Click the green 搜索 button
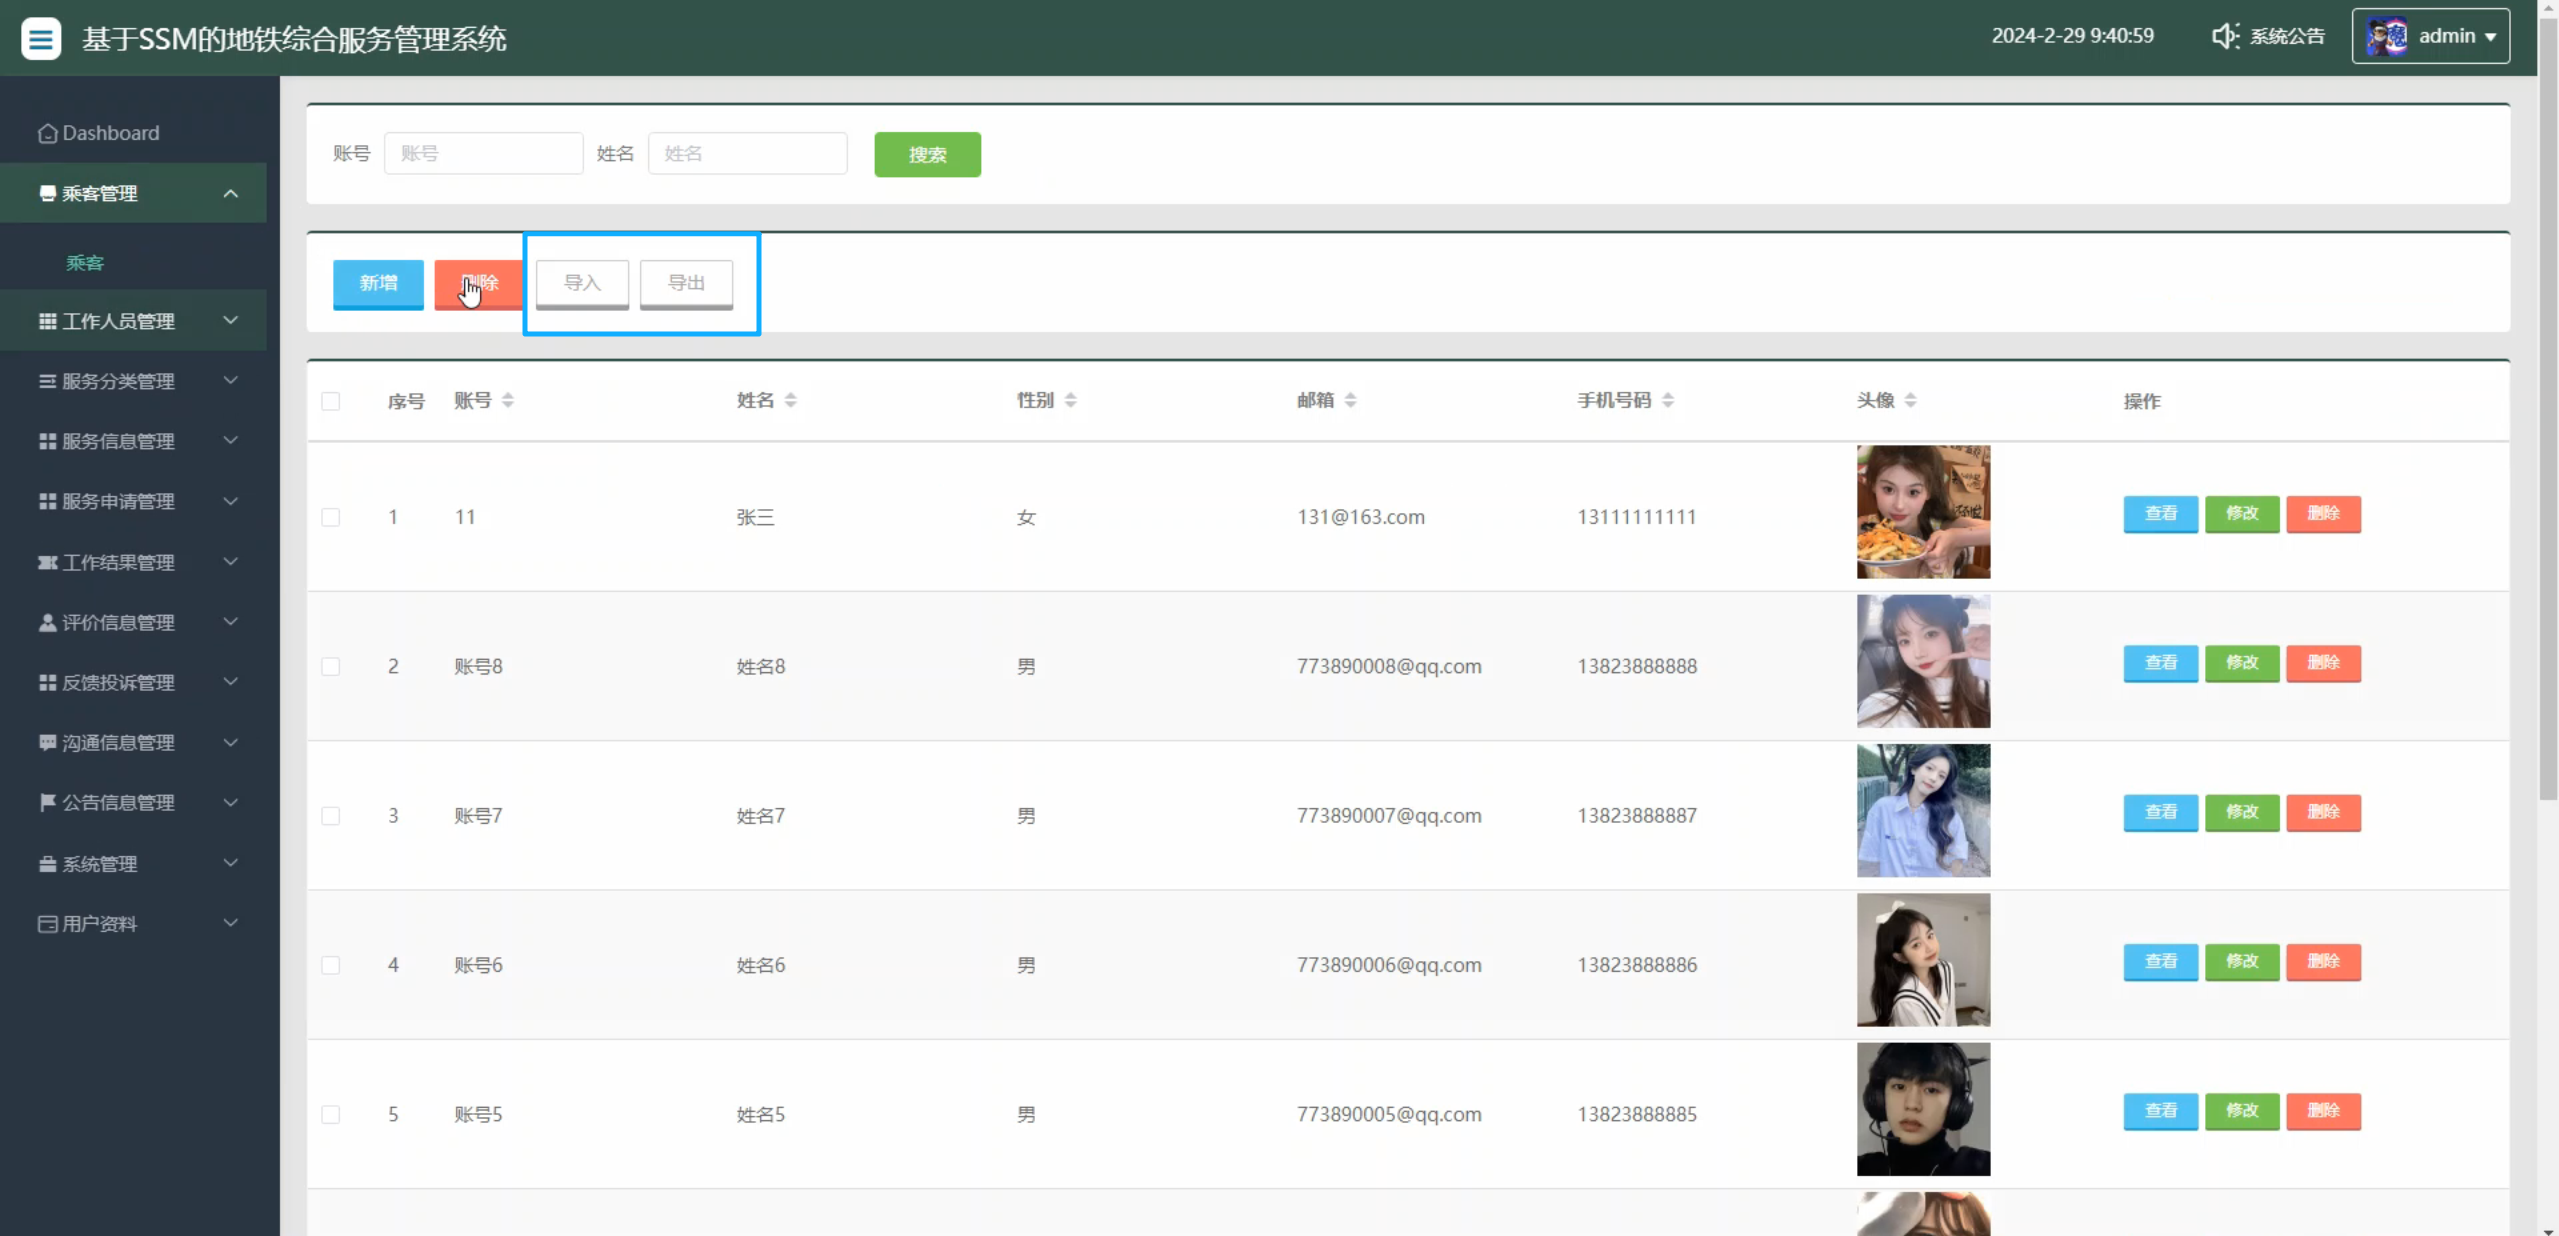2559x1236 pixels. click(x=927, y=154)
